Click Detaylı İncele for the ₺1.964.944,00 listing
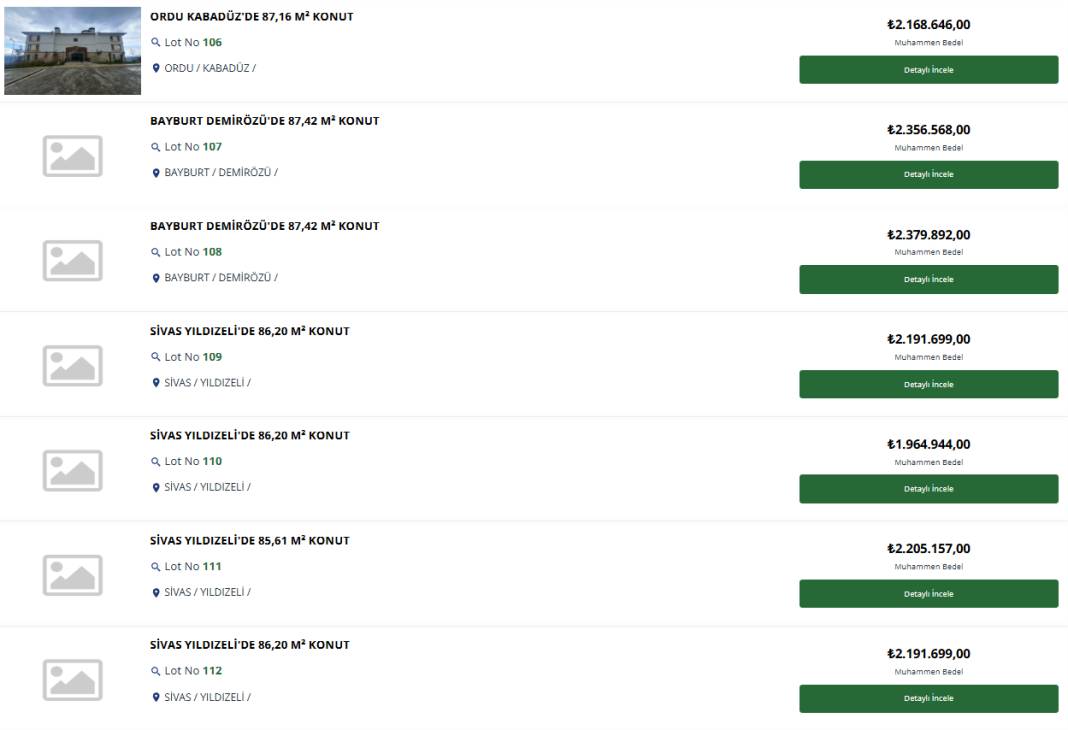The width and height of the screenshot is (1068, 730). click(x=928, y=489)
